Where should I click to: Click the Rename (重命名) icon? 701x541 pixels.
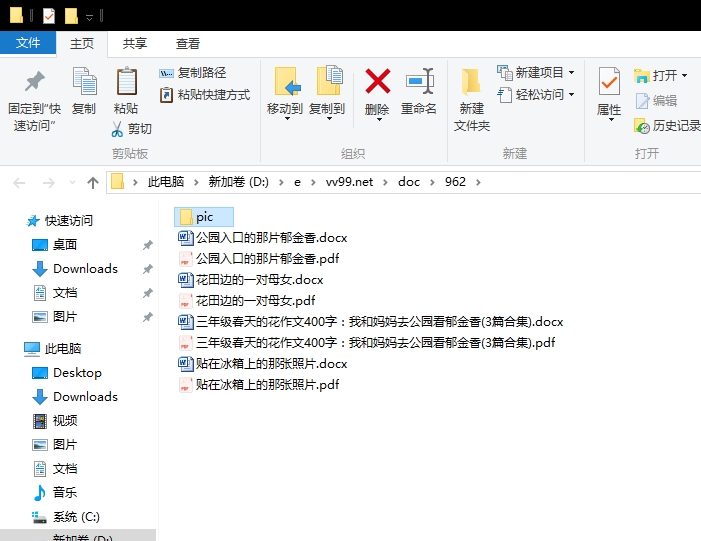coord(419,81)
